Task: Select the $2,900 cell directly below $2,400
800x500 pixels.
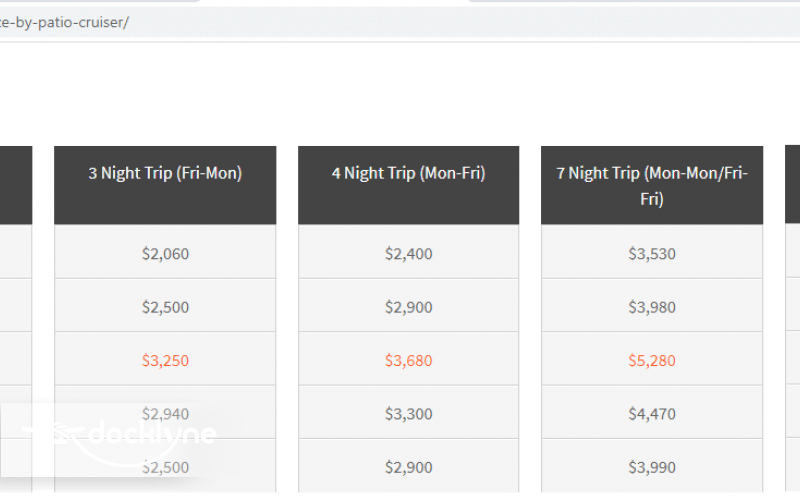Action: click(408, 307)
